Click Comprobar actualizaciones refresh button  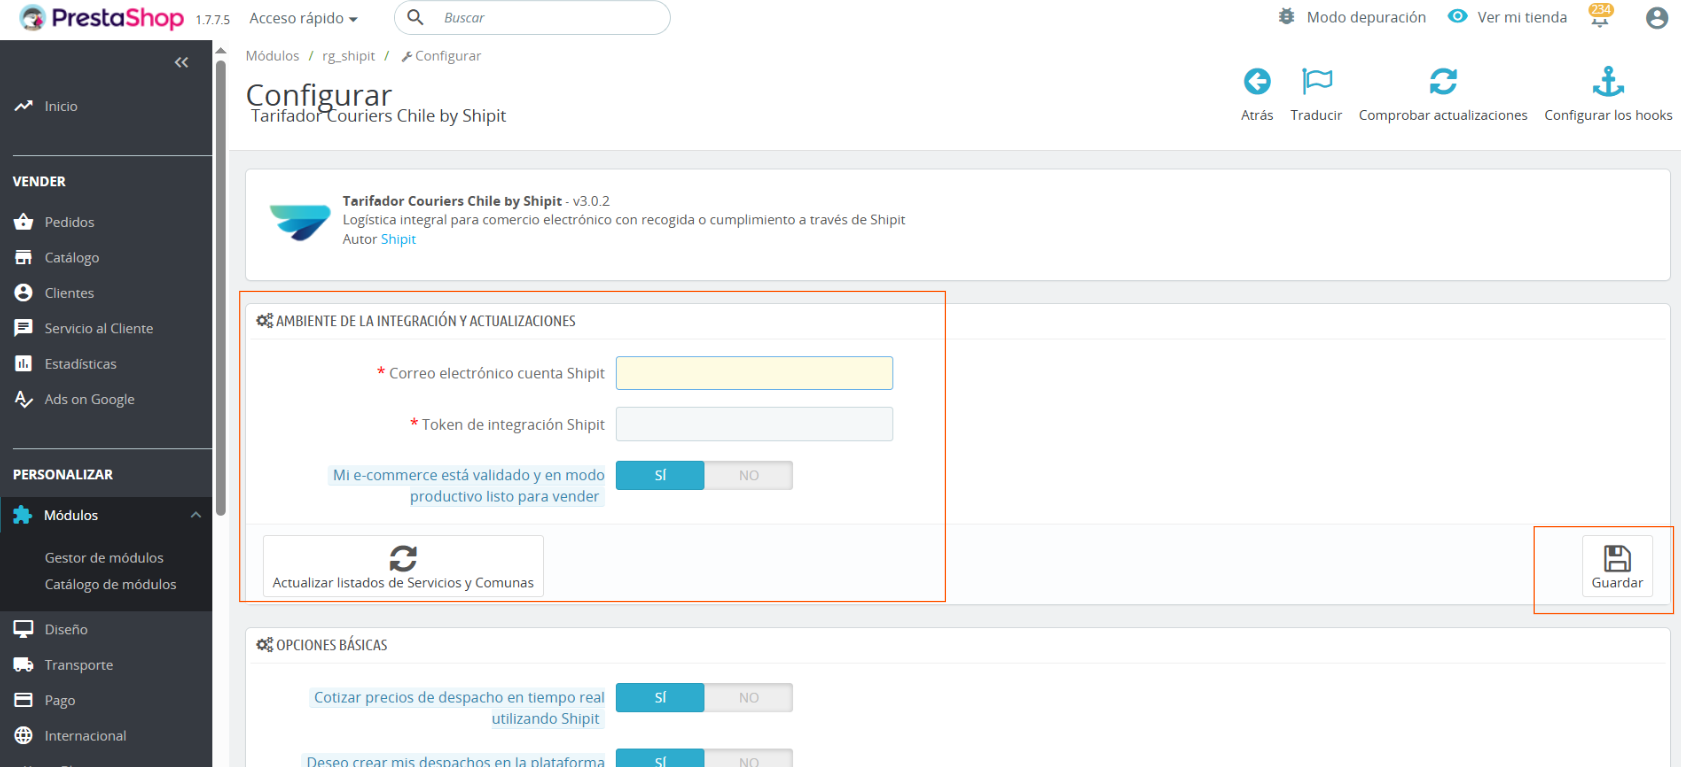tap(1443, 94)
